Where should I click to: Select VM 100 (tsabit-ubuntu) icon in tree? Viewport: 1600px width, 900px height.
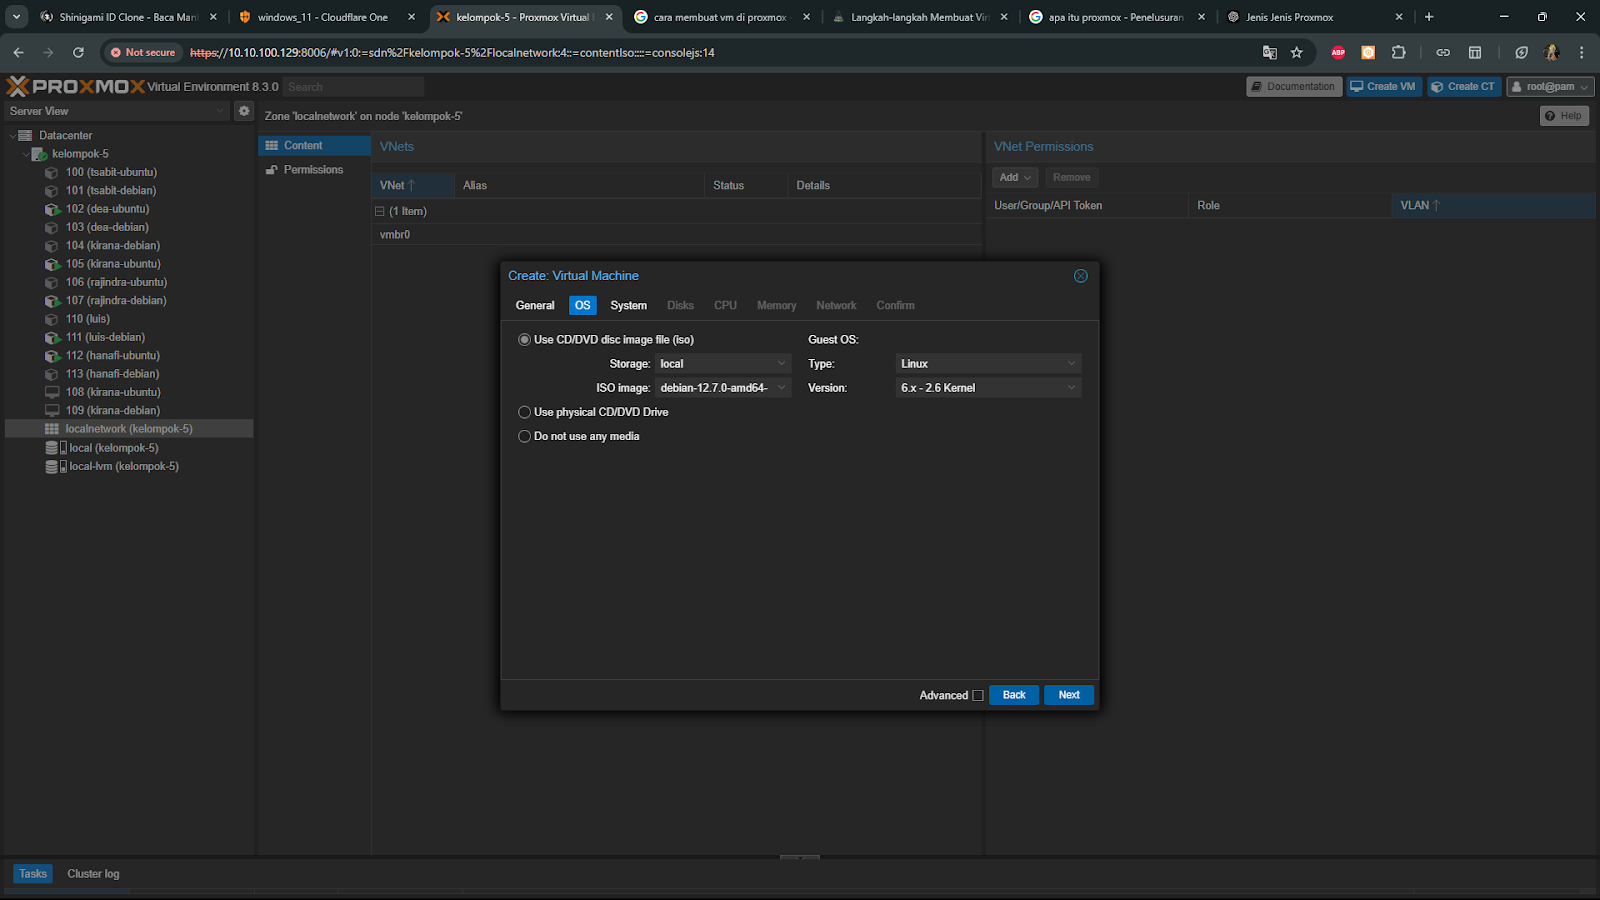[x=52, y=172]
